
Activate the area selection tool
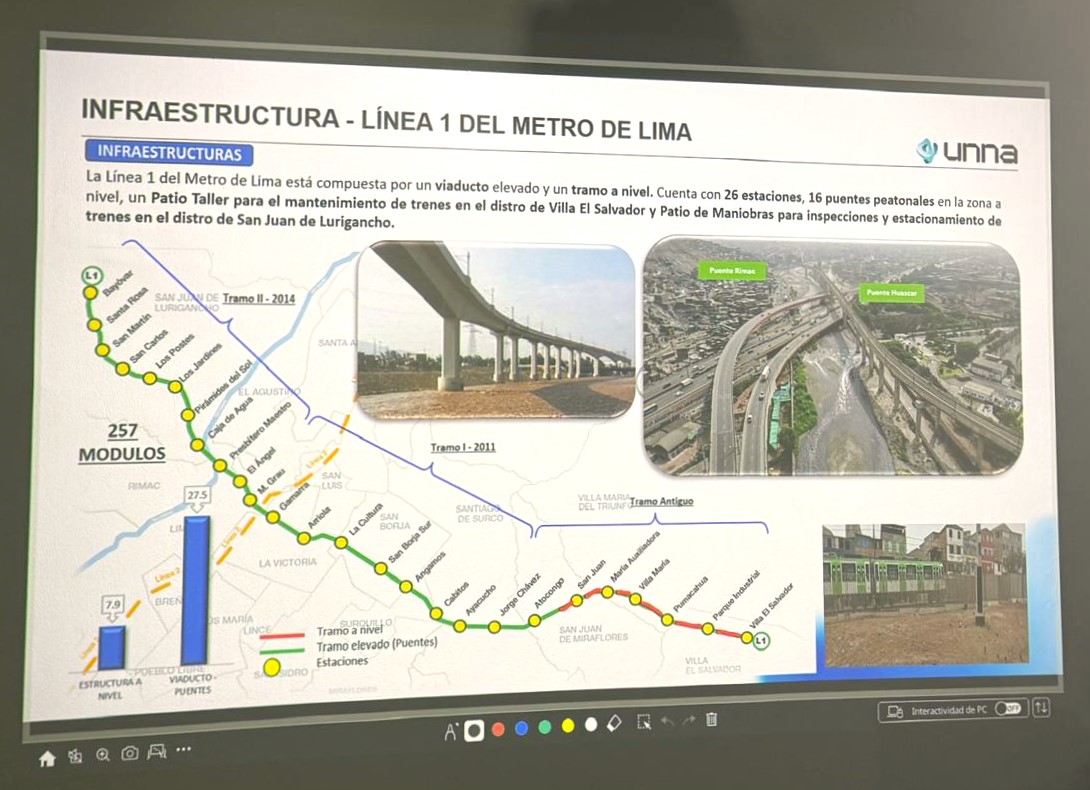pos(643,721)
